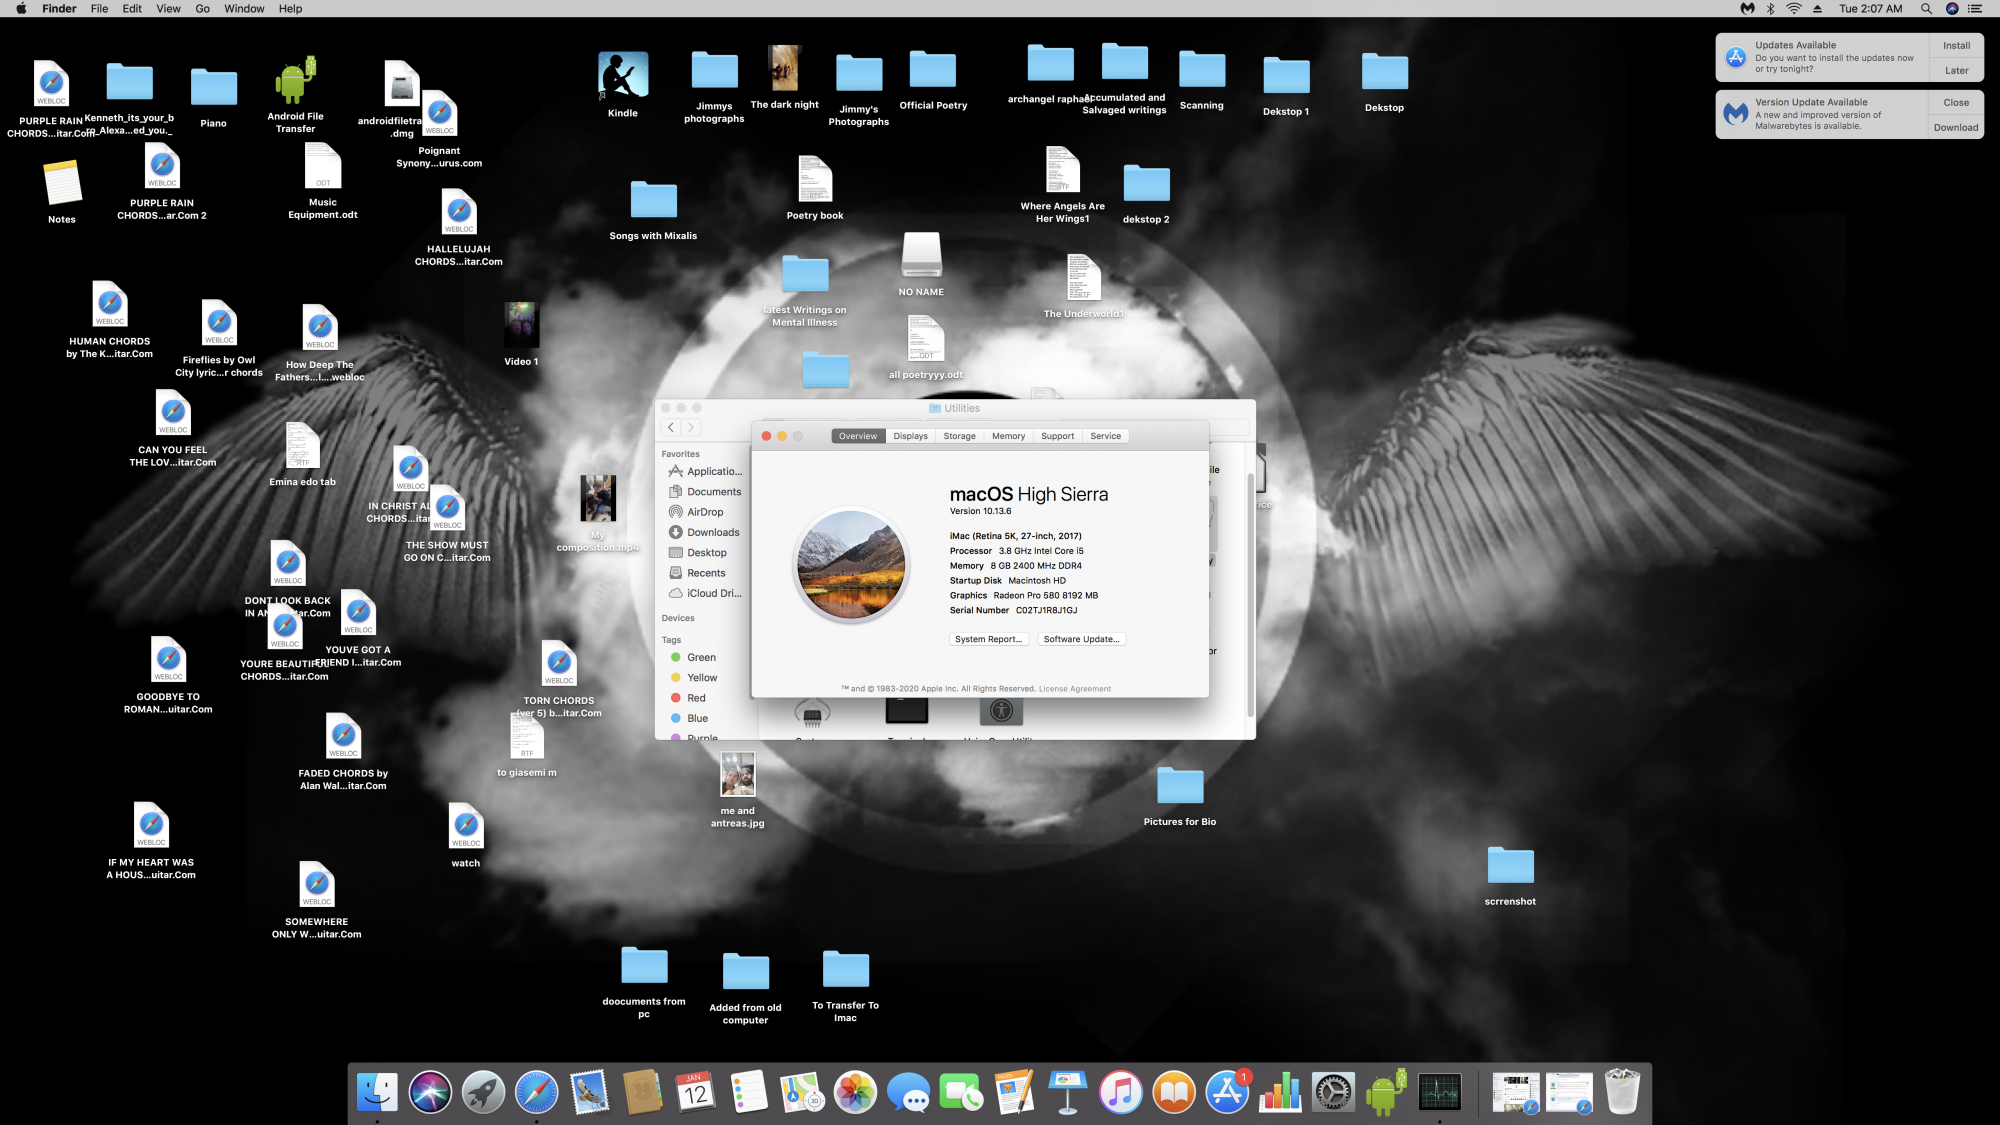Select 'me and antreas.jpg' thumbnail
This screenshot has height=1125, width=2000.
point(738,774)
